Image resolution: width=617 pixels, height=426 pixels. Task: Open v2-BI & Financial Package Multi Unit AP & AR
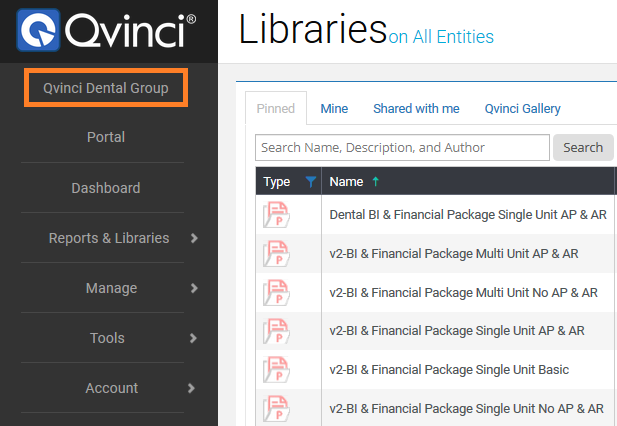[454, 254]
